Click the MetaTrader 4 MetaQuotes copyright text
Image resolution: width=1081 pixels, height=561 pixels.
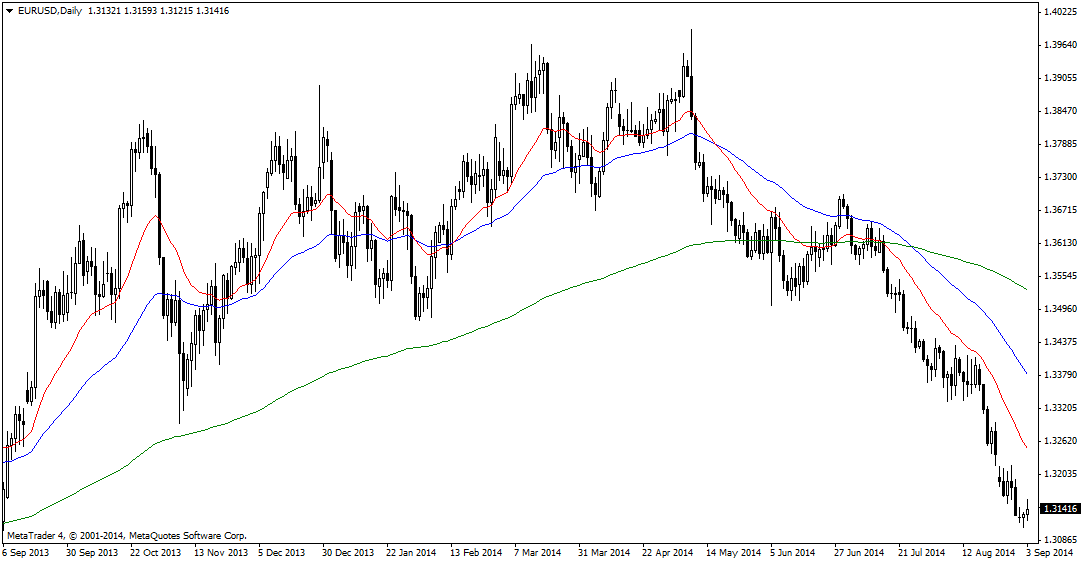(127, 536)
